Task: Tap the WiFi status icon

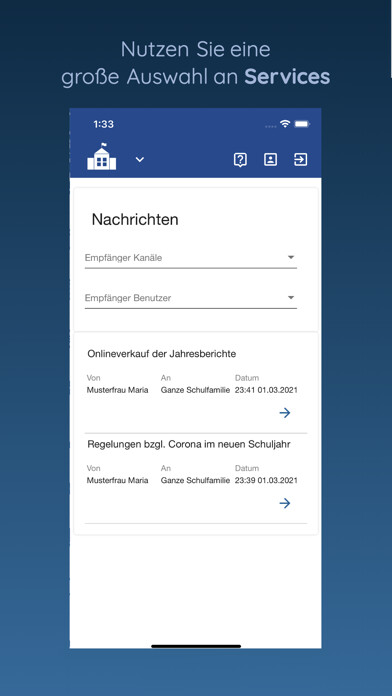Action: (285, 124)
